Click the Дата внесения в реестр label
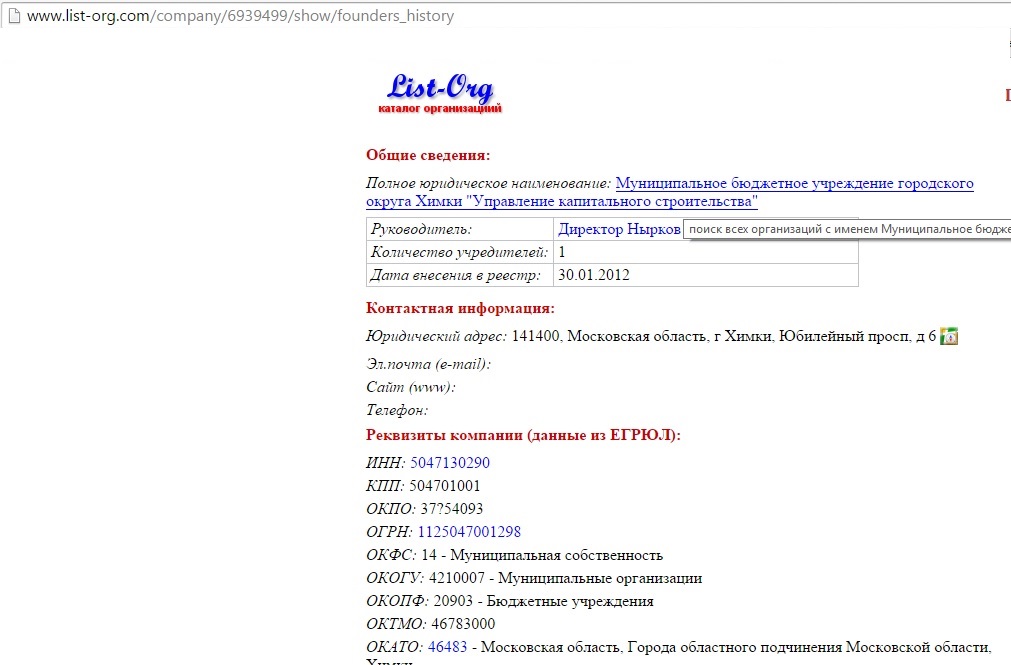 tap(455, 275)
